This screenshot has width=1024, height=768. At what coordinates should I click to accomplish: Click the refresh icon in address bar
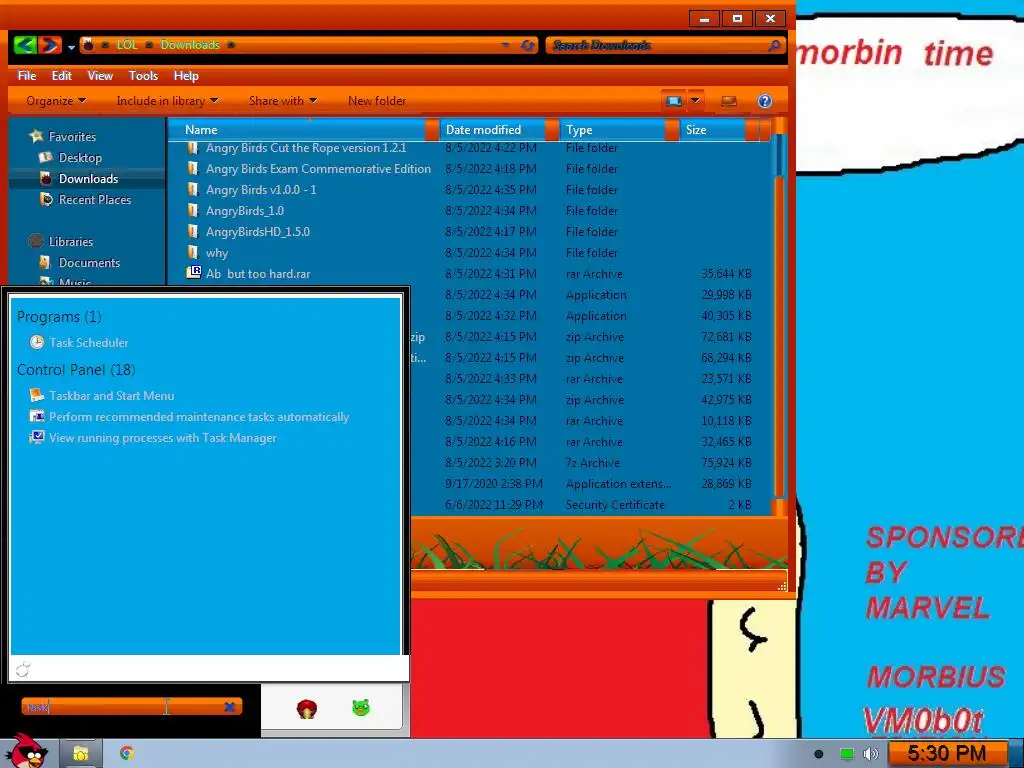point(528,45)
